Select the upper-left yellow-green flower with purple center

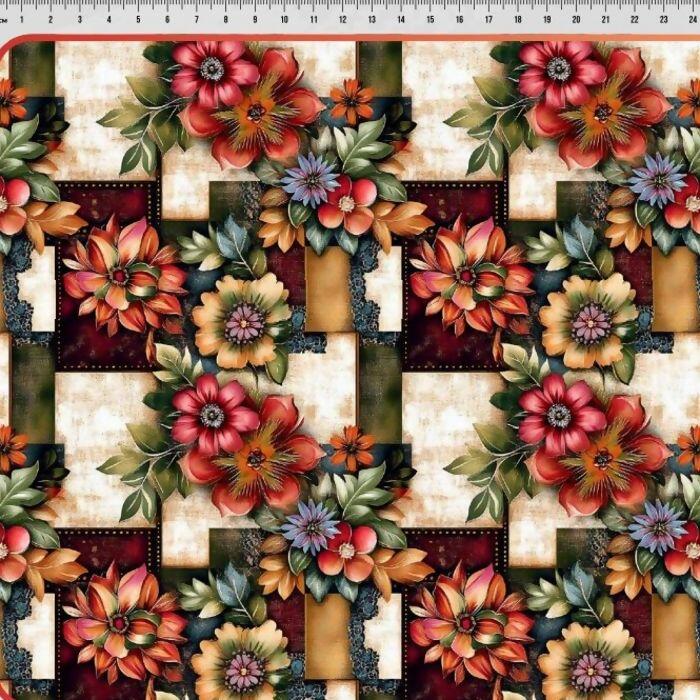(x=242, y=322)
